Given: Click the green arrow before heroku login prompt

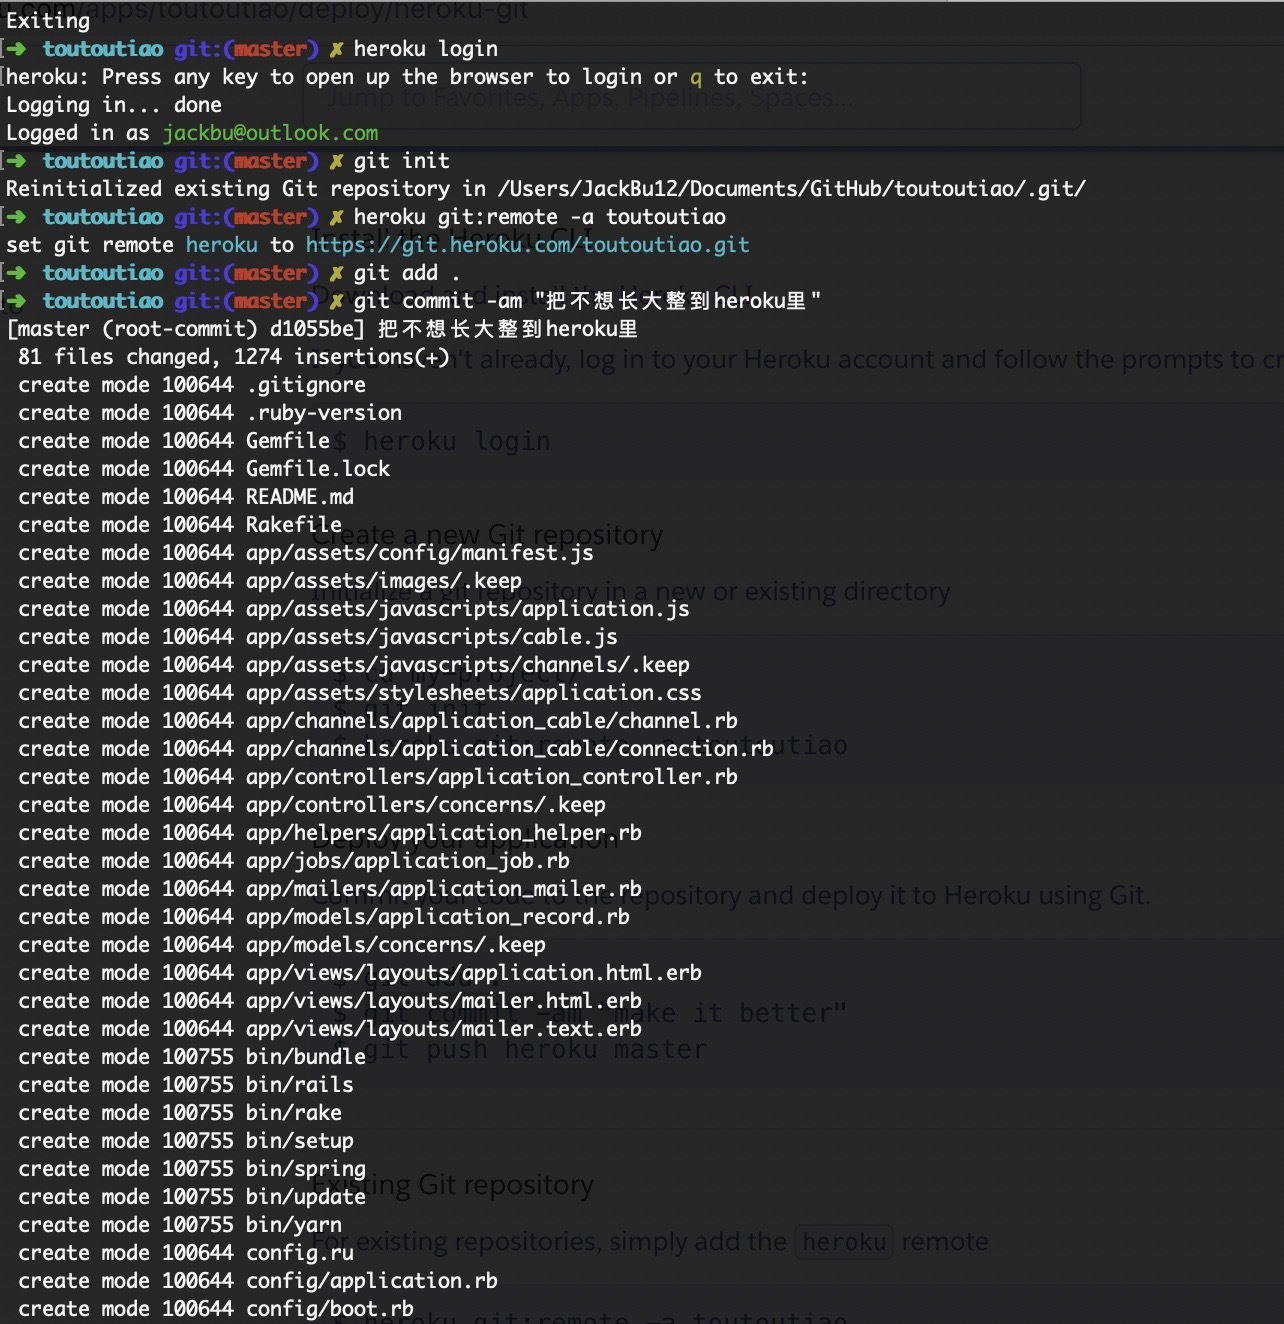Looking at the screenshot, I should click(x=17, y=49).
